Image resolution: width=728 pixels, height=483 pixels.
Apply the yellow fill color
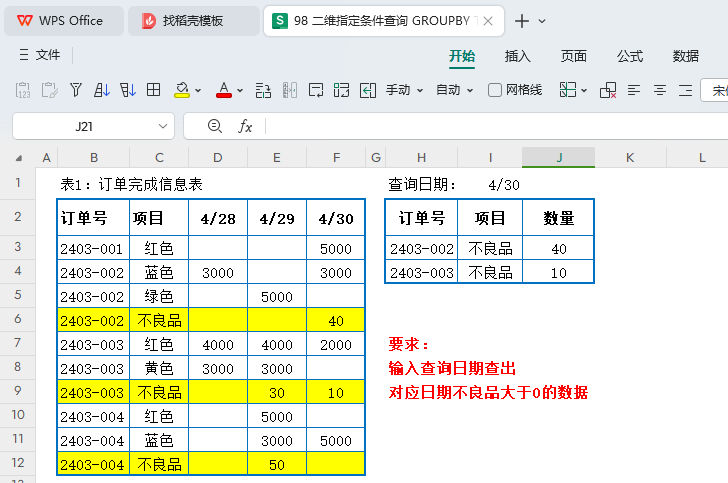pos(182,90)
